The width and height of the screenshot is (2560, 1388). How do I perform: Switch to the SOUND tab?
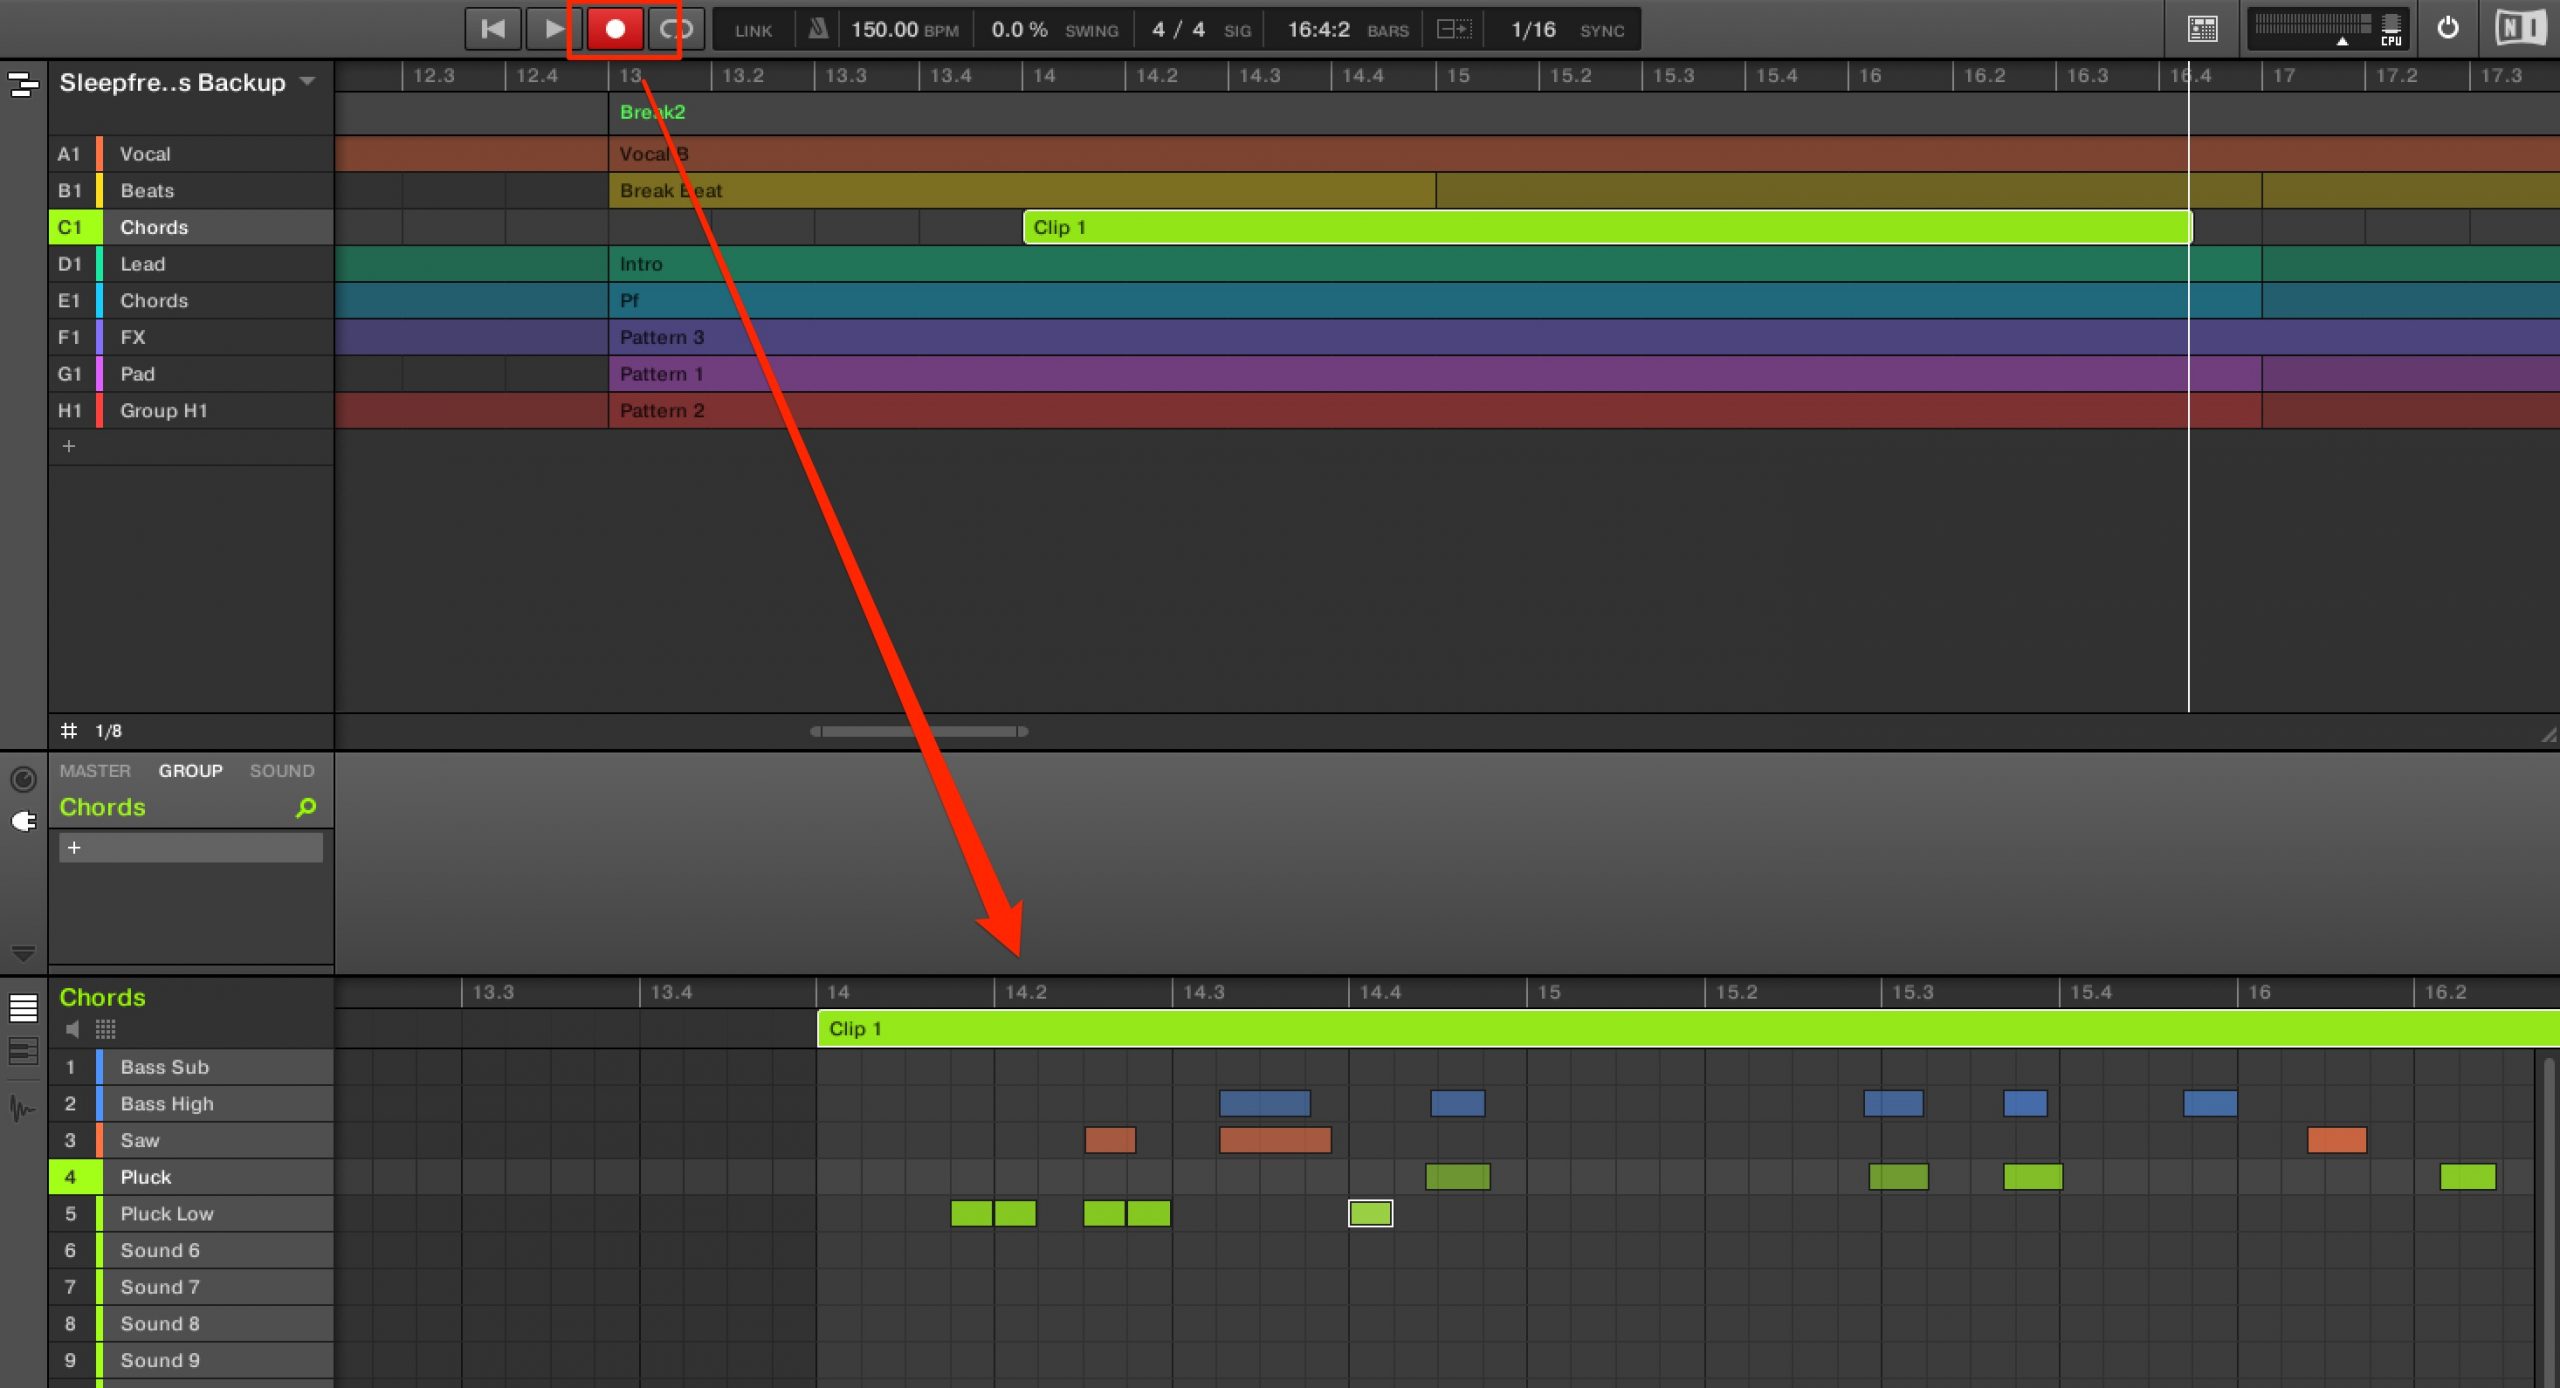pos(282,771)
